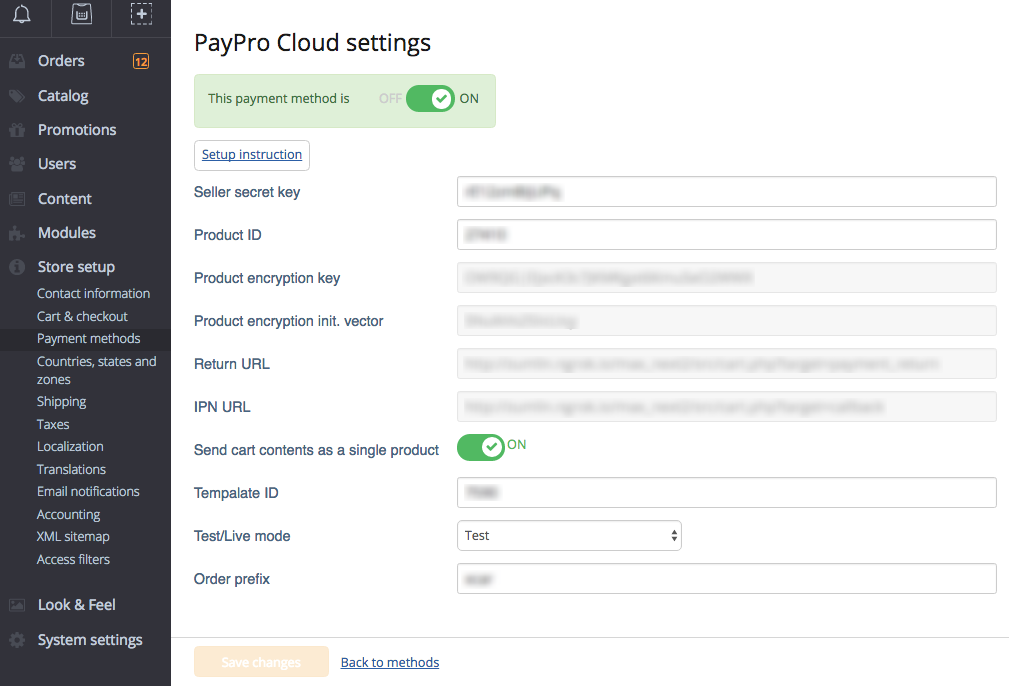Follow the Back to methods link
1009x686 pixels.
(389, 662)
